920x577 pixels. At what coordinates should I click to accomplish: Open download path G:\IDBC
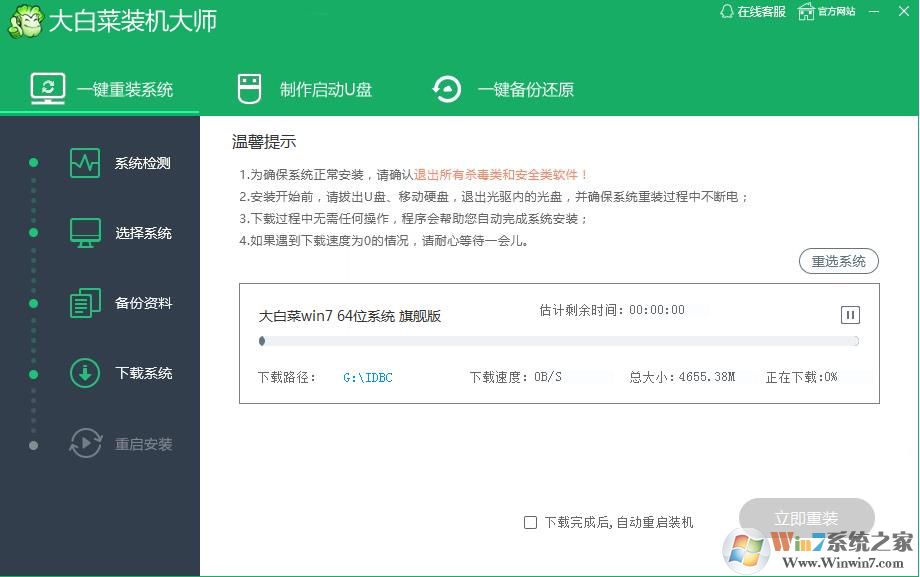point(368,377)
